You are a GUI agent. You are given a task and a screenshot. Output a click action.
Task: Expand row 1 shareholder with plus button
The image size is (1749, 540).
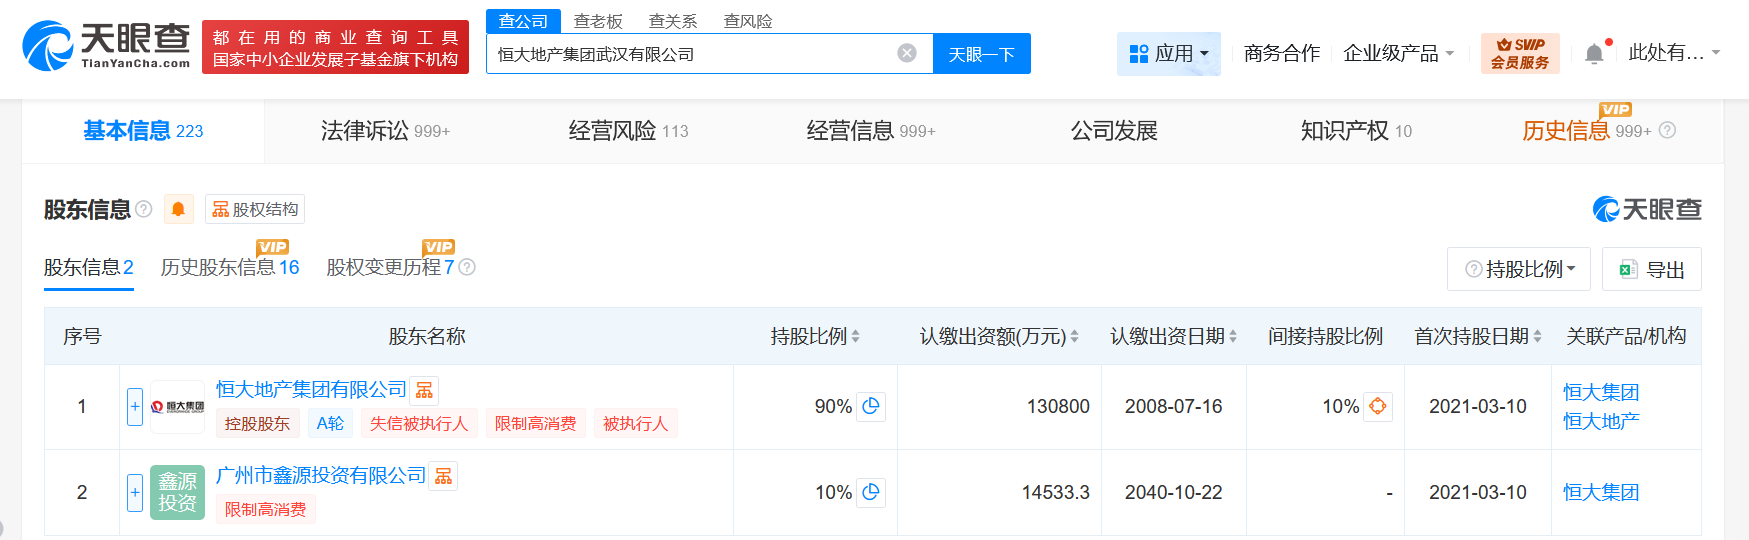coord(135,407)
